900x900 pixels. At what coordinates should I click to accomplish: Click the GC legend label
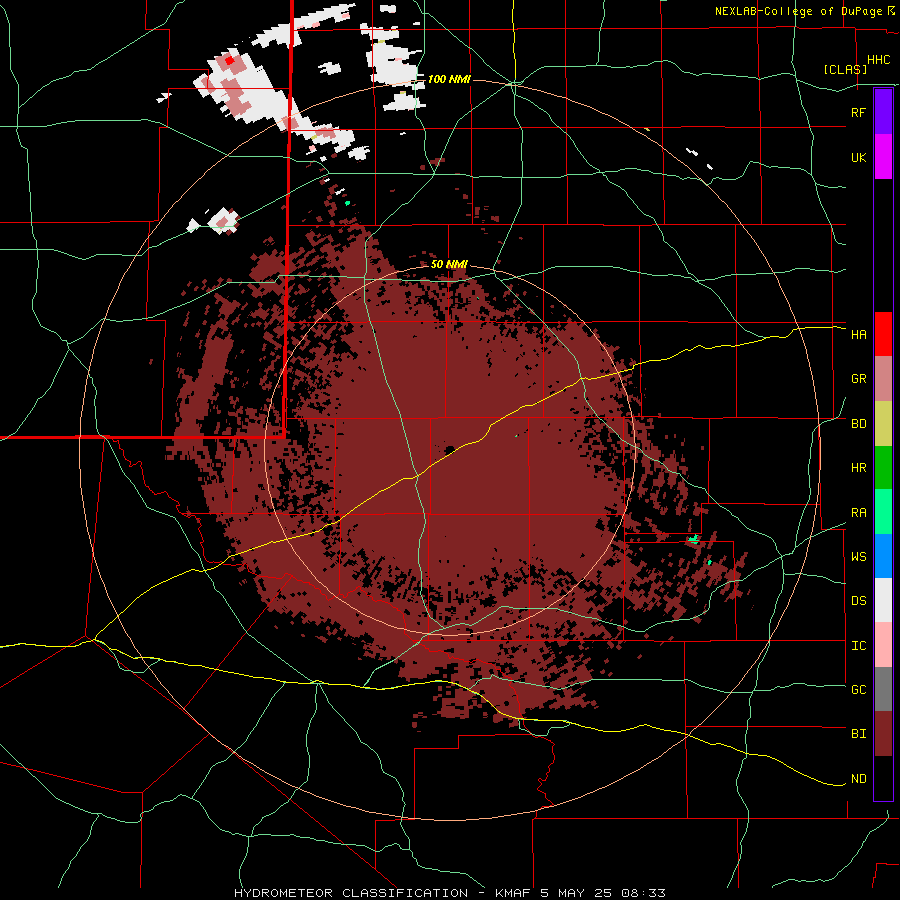(858, 690)
